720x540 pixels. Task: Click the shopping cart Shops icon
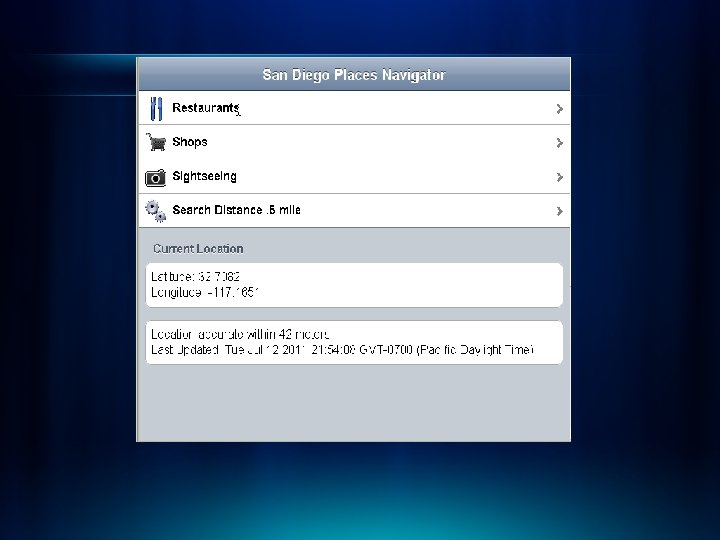156,142
